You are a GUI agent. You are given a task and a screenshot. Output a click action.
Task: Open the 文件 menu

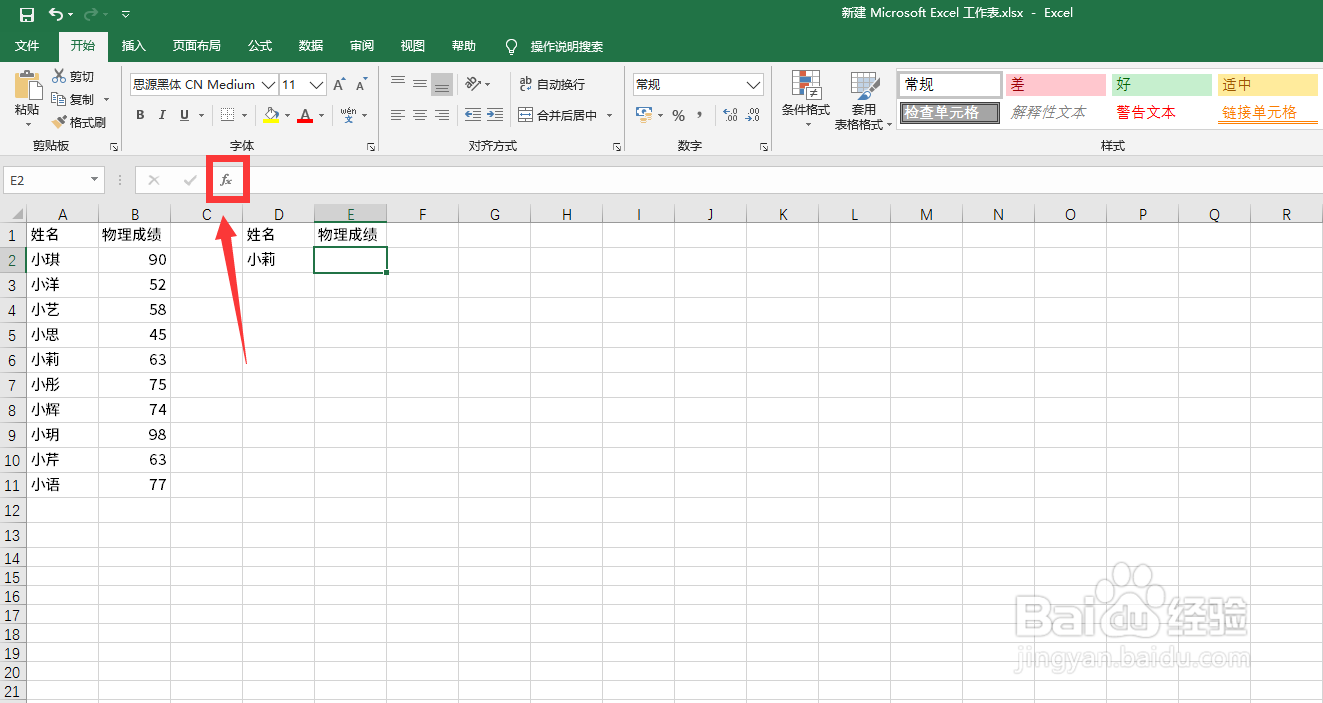point(28,46)
